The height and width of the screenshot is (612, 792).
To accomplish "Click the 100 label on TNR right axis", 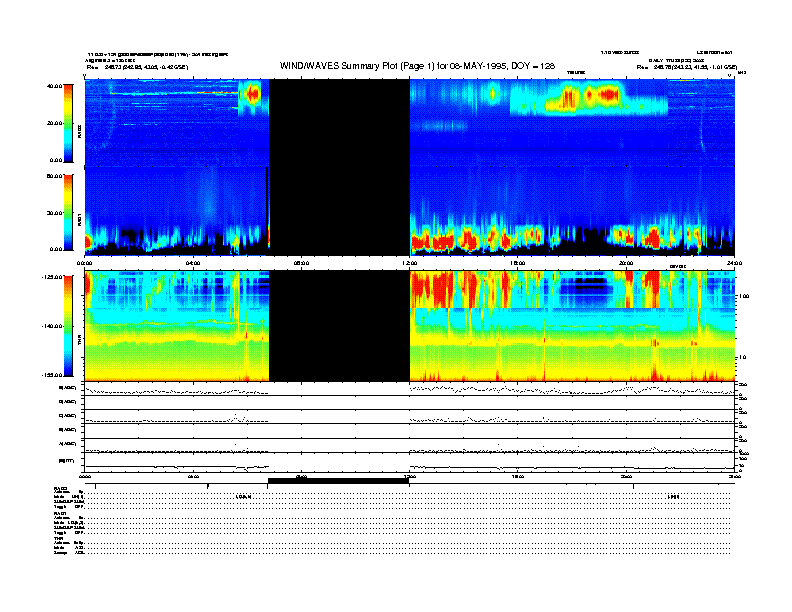I will (744, 296).
